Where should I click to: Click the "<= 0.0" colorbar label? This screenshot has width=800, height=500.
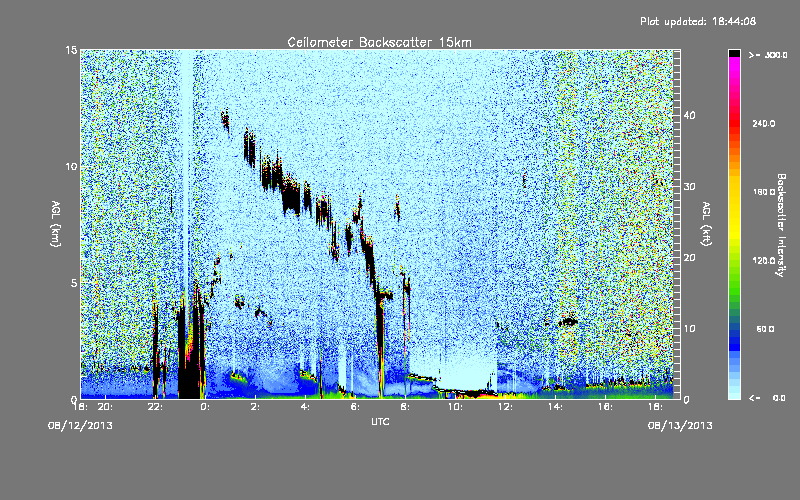(x=767, y=398)
